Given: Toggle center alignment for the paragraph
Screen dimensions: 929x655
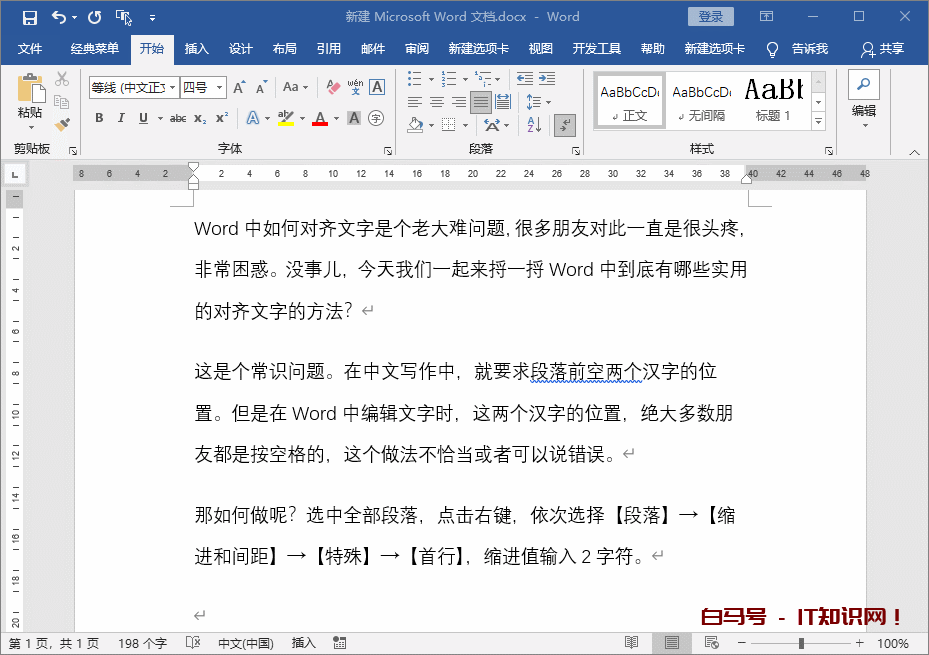Looking at the screenshot, I should 435,100.
